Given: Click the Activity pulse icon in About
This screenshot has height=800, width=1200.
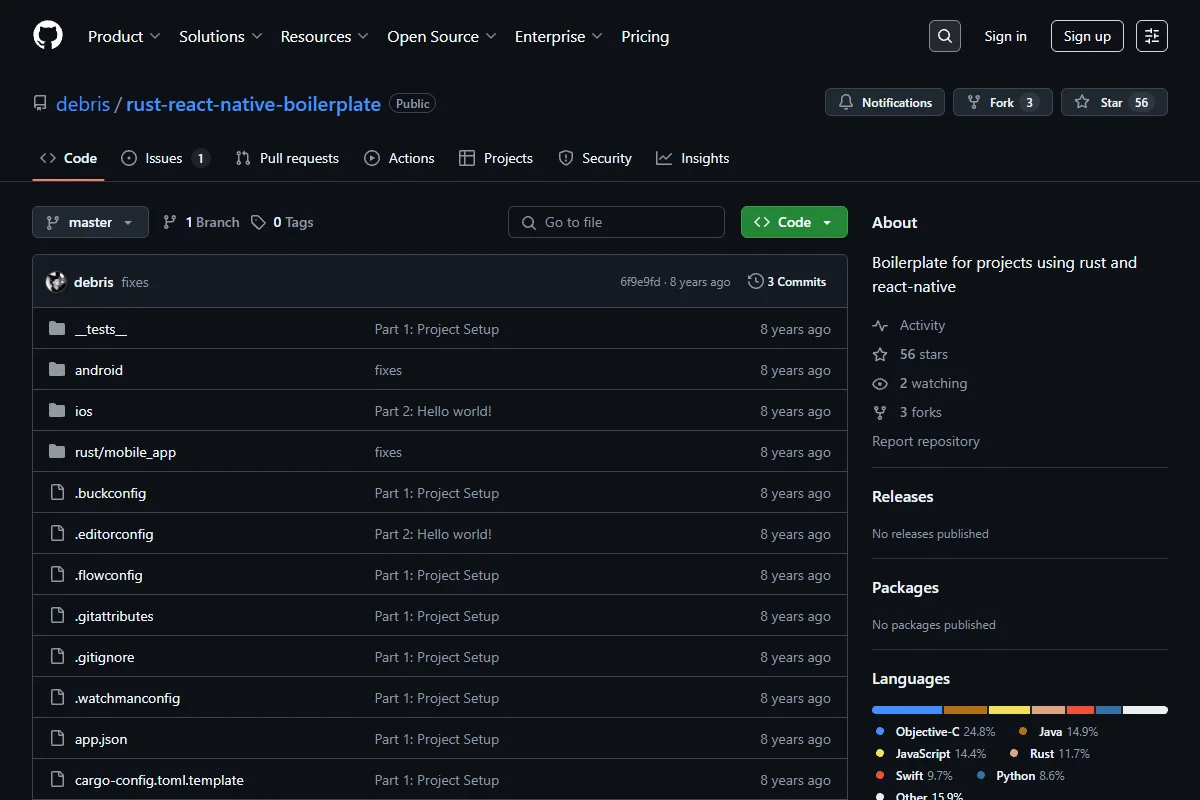Looking at the screenshot, I should pos(880,325).
